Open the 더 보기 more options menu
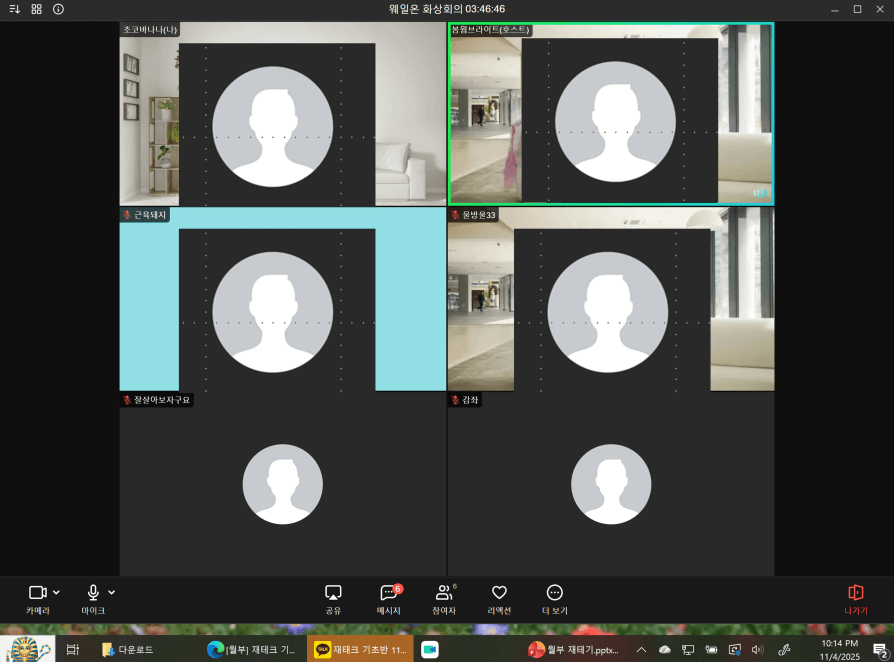894x662 pixels. click(554, 599)
